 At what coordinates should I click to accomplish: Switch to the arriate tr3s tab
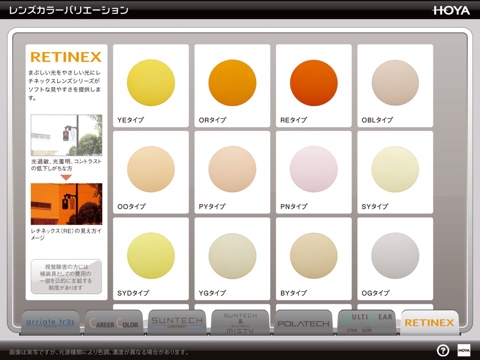(50, 323)
